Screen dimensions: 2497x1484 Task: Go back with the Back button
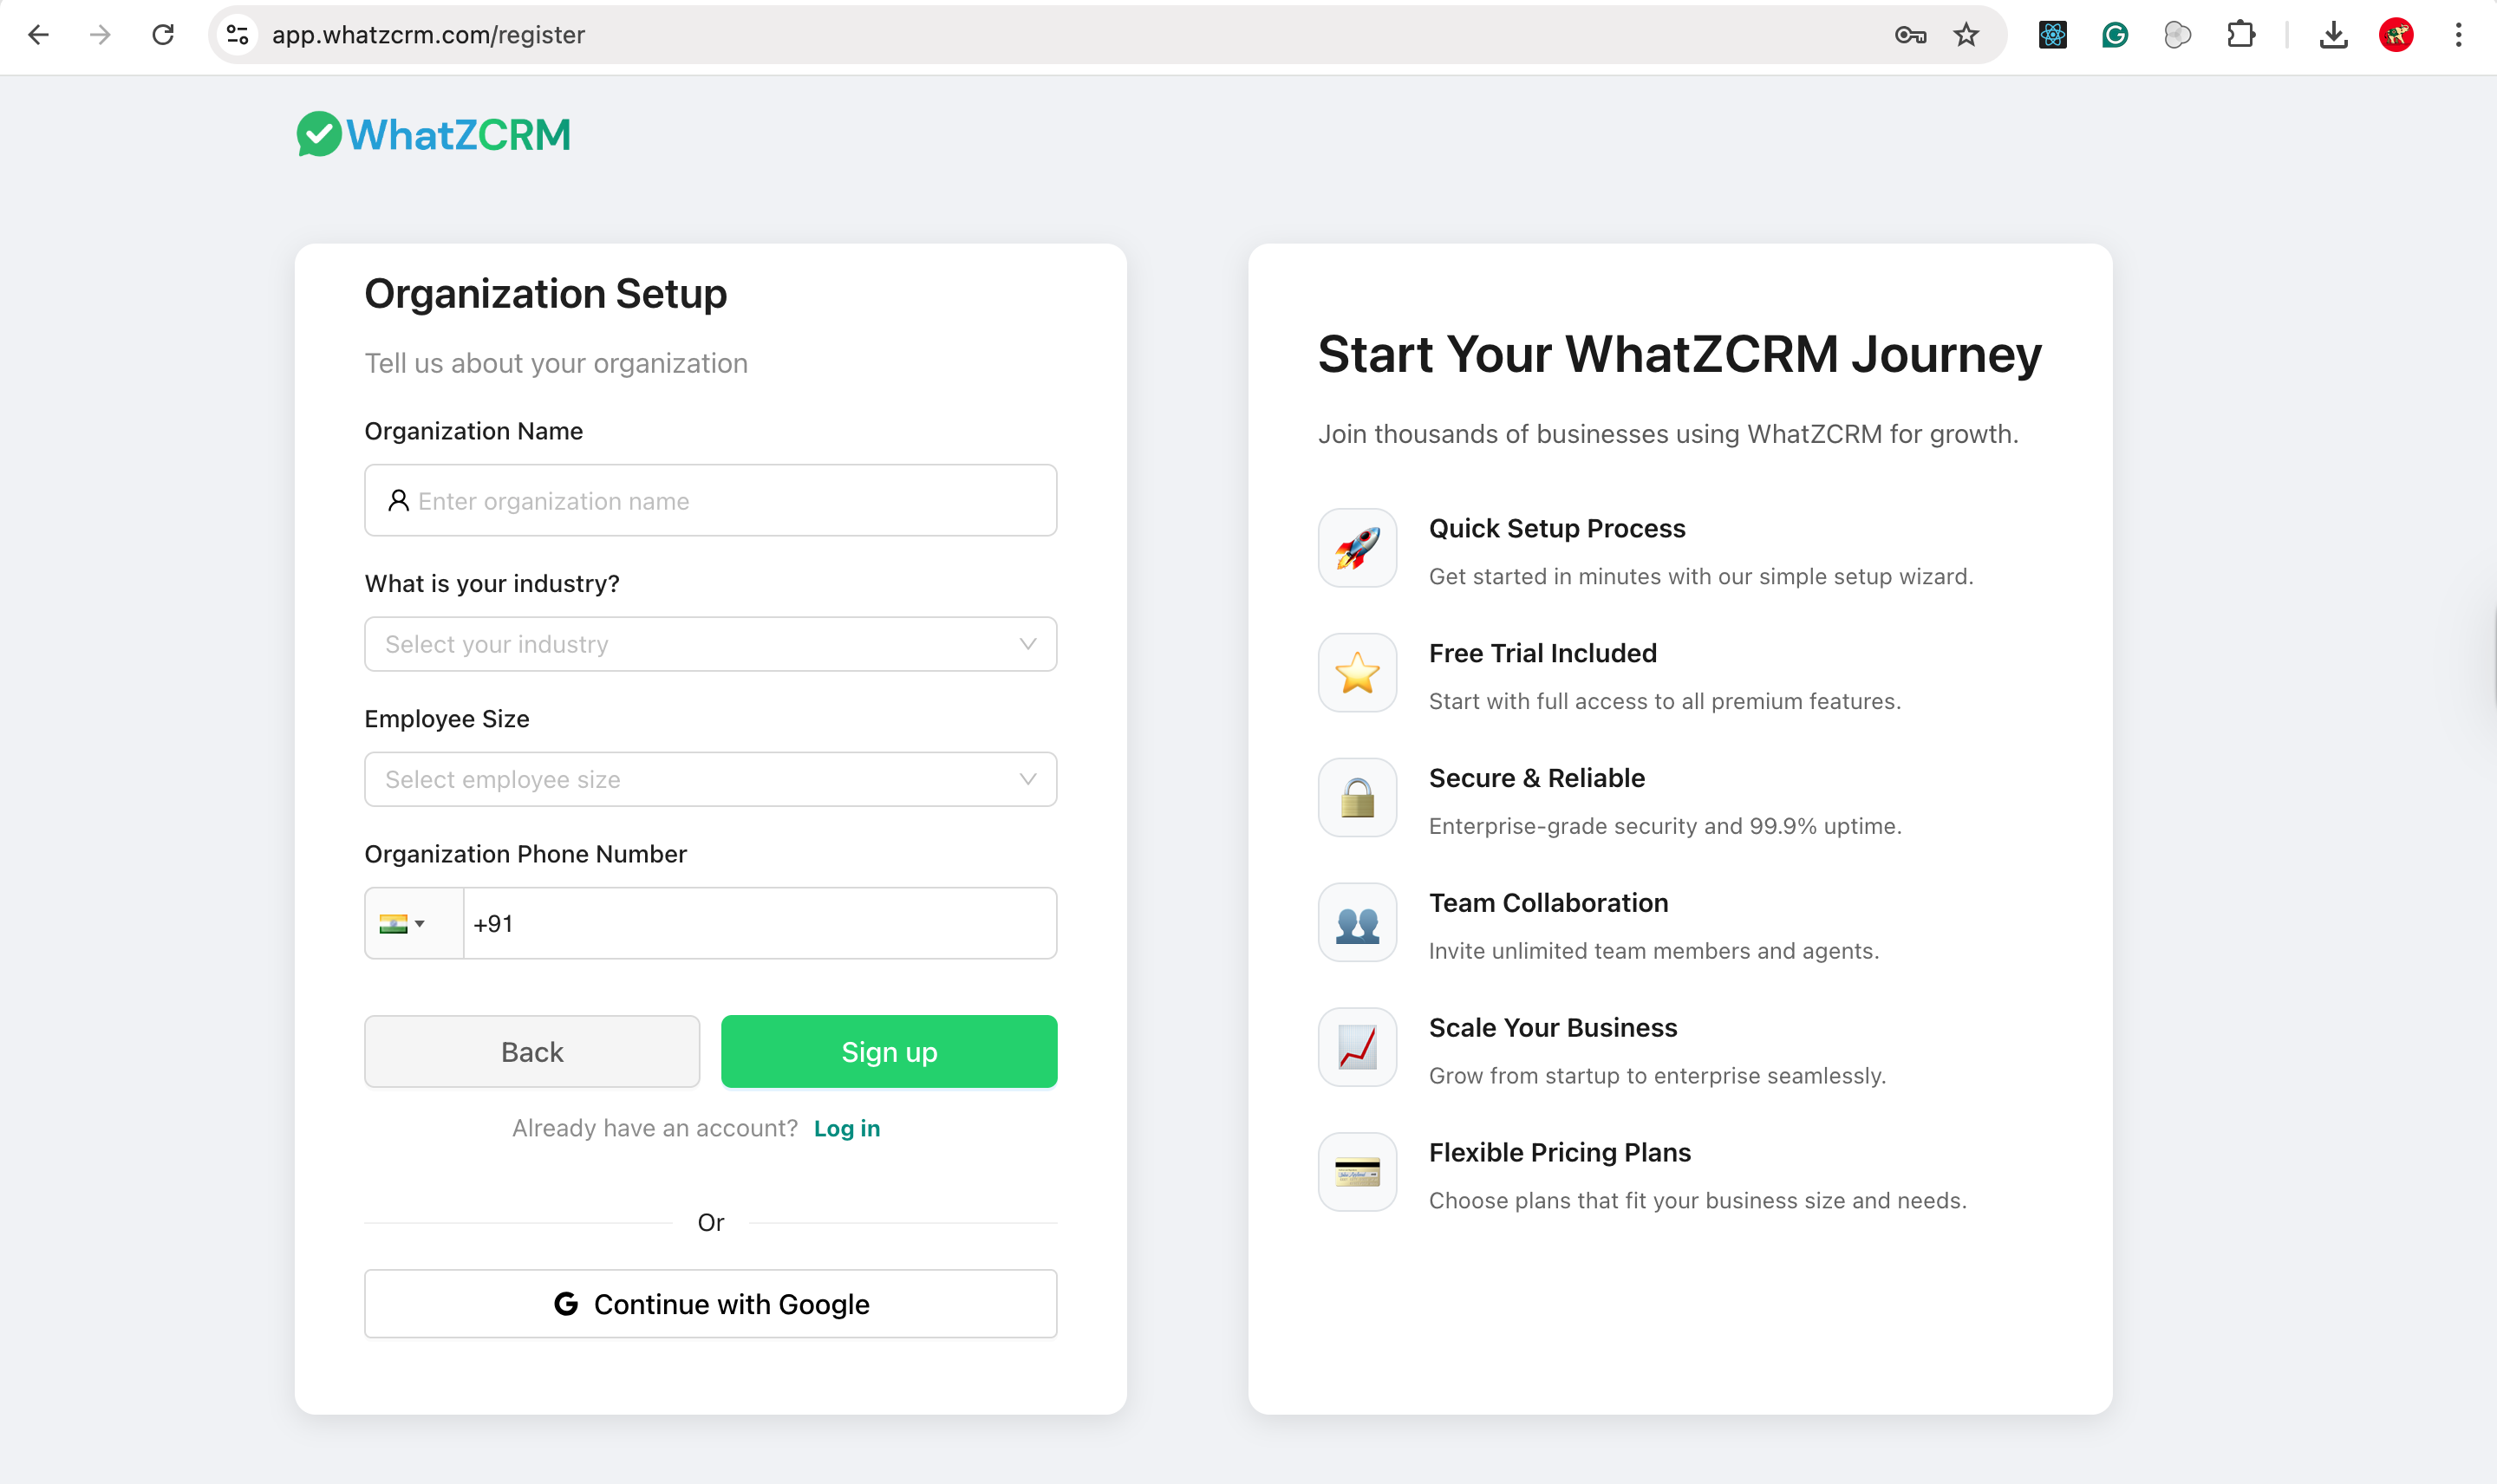(532, 1051)
